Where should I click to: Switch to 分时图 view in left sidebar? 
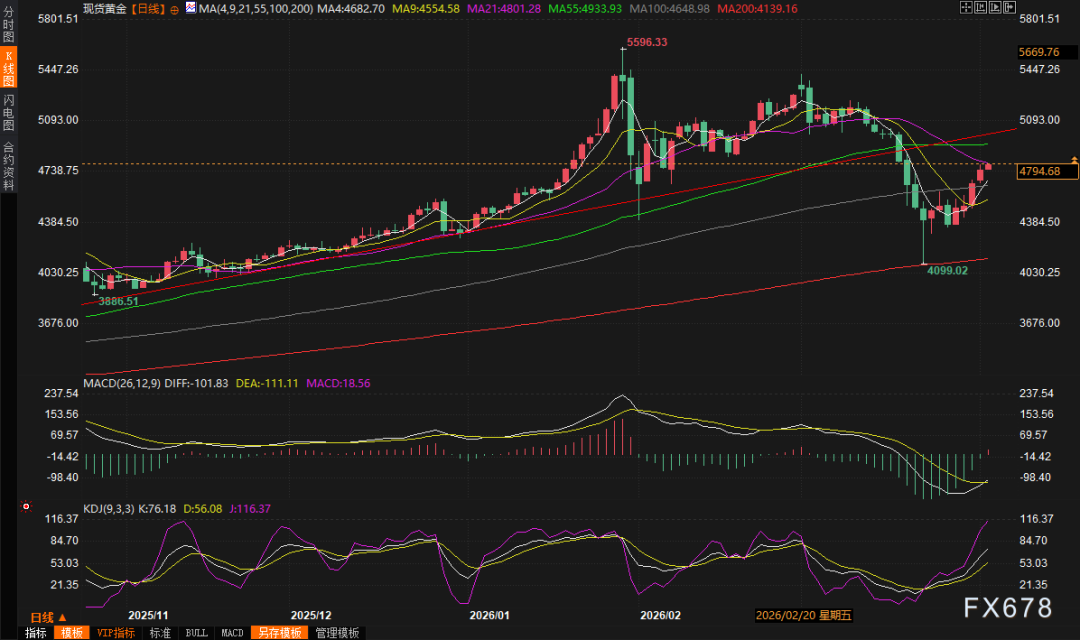click(x=9, y=28)
